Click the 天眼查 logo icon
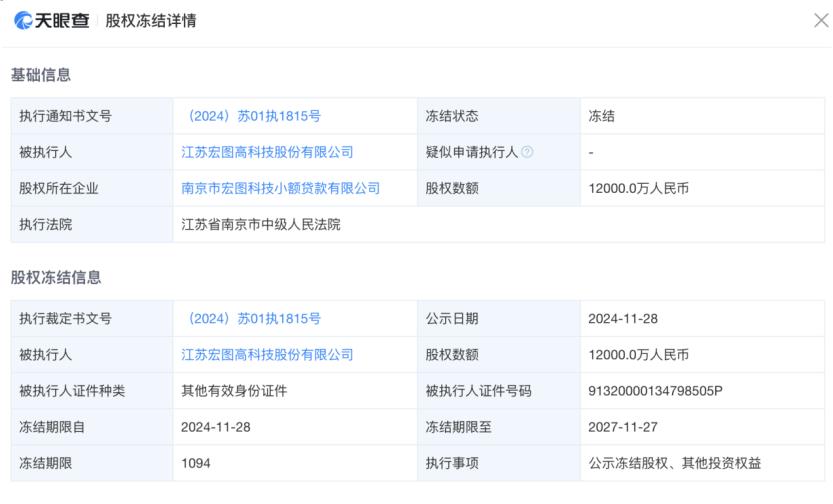This screenshot has width=833, height=504. pos(23,21)
